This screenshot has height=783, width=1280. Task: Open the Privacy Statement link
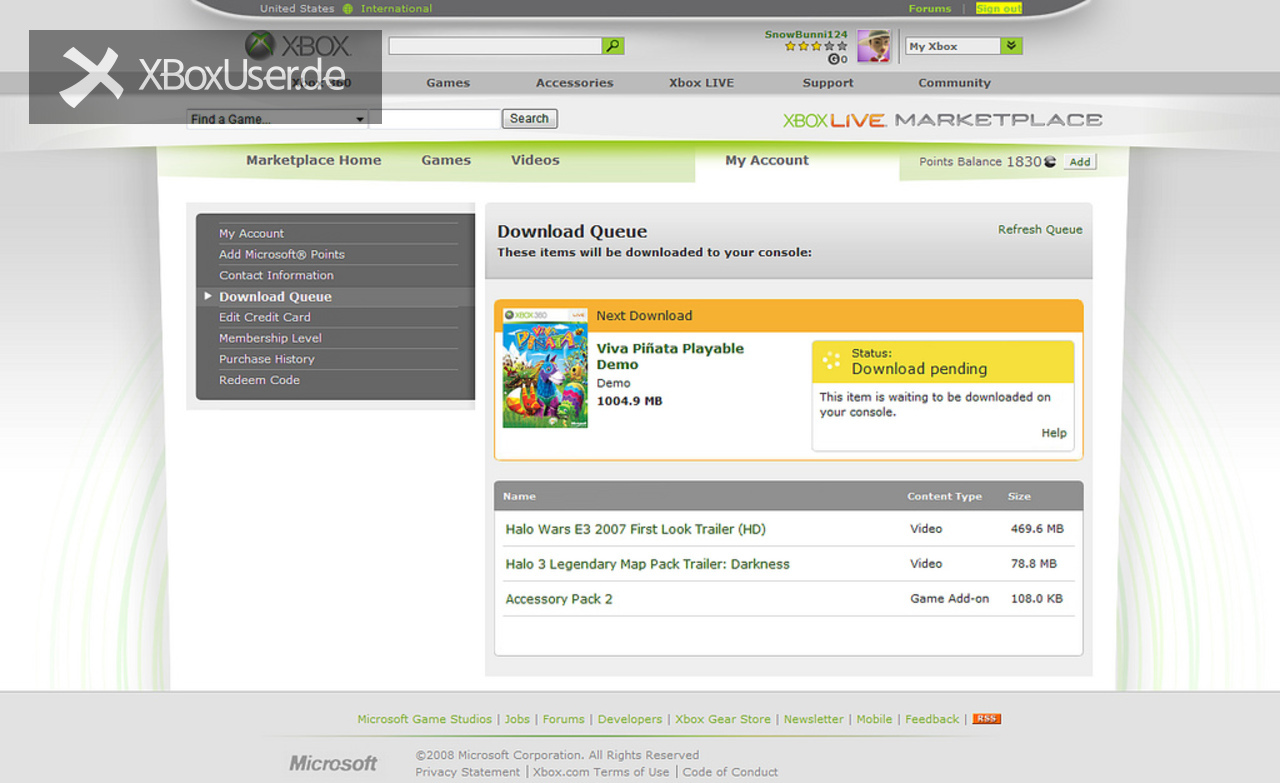[x=468, y=772]
